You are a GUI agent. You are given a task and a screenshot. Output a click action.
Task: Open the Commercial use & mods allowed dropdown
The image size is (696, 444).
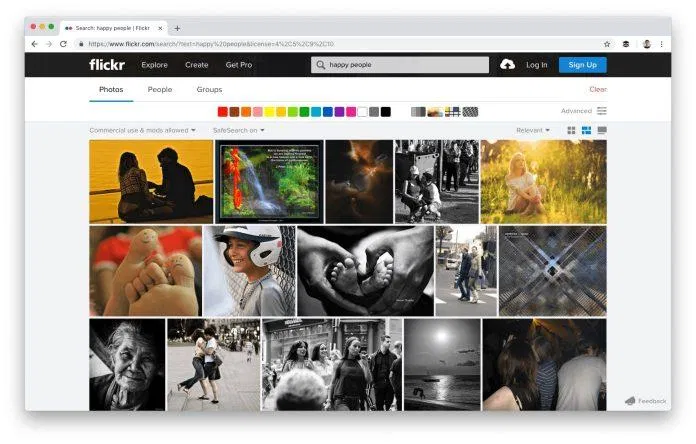pyautogui.click(x=142, y=130)
